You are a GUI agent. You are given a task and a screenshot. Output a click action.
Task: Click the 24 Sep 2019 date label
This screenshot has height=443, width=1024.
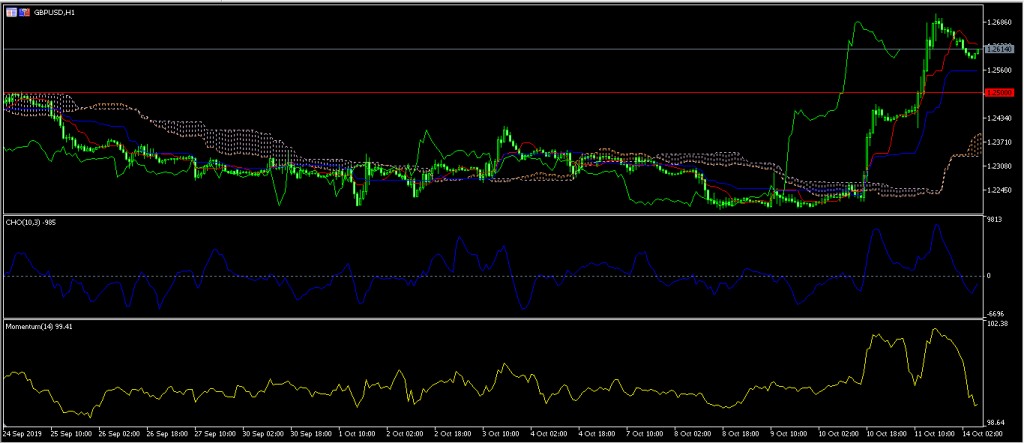(x=22, y=433)
